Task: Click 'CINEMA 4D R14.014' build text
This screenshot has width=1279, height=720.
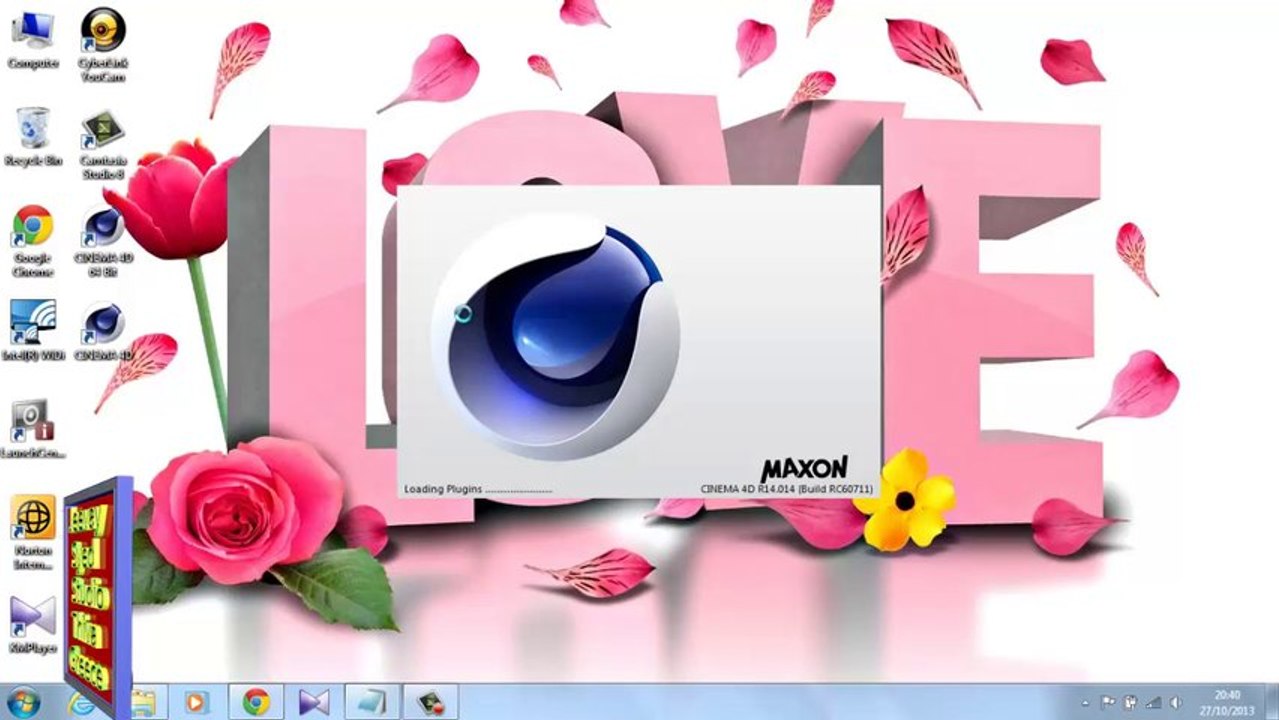Action: coord(786,489)
